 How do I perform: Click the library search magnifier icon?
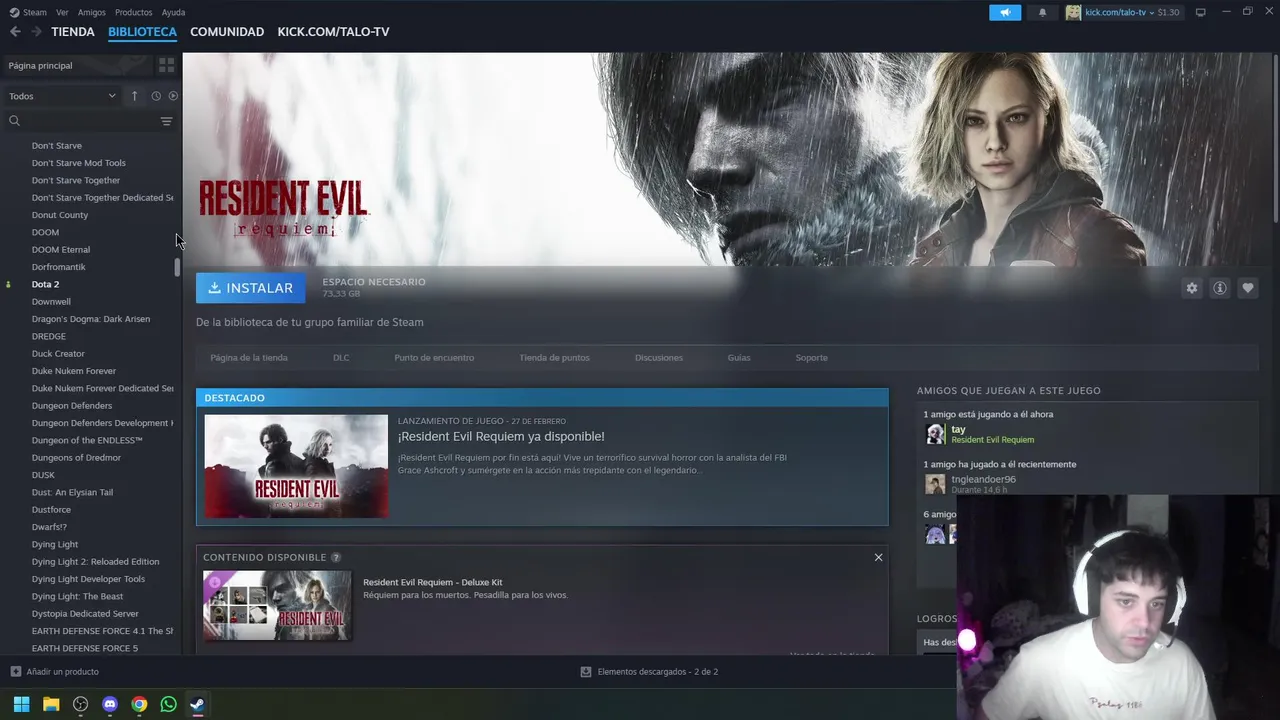(x=14, y=121)
